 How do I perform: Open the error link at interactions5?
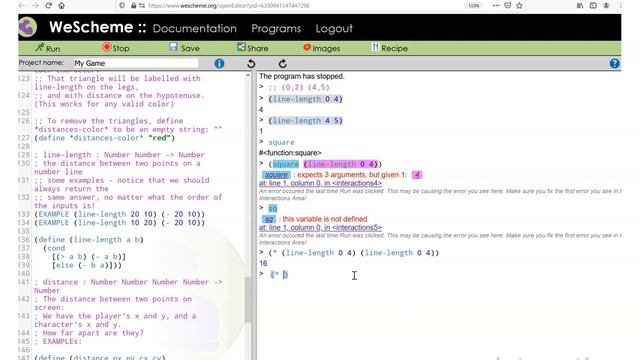[x=320, y=228]
